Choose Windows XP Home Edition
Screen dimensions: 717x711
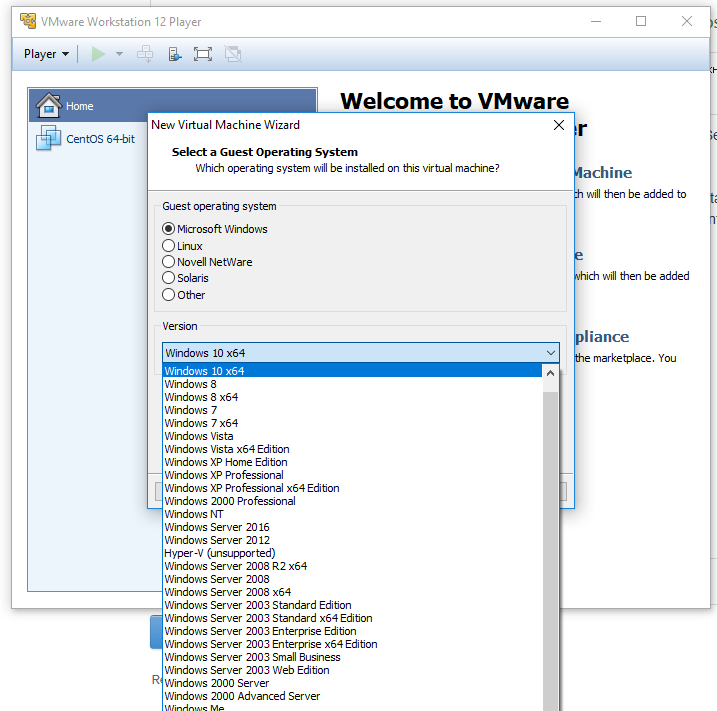click(353, 462)
